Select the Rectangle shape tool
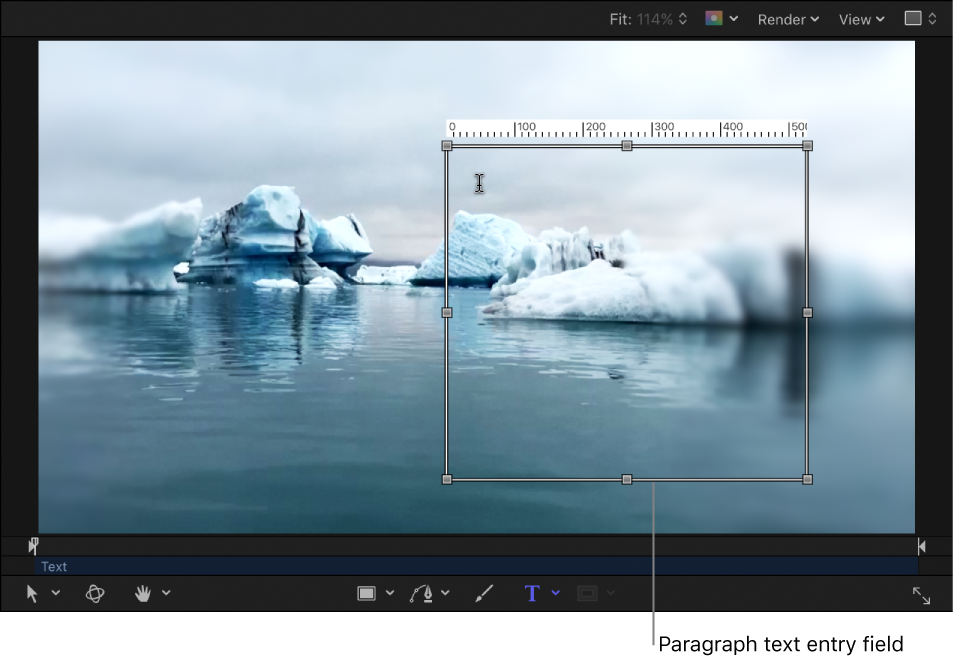This screenshot has height=662, width=954. tap(368, 593)
